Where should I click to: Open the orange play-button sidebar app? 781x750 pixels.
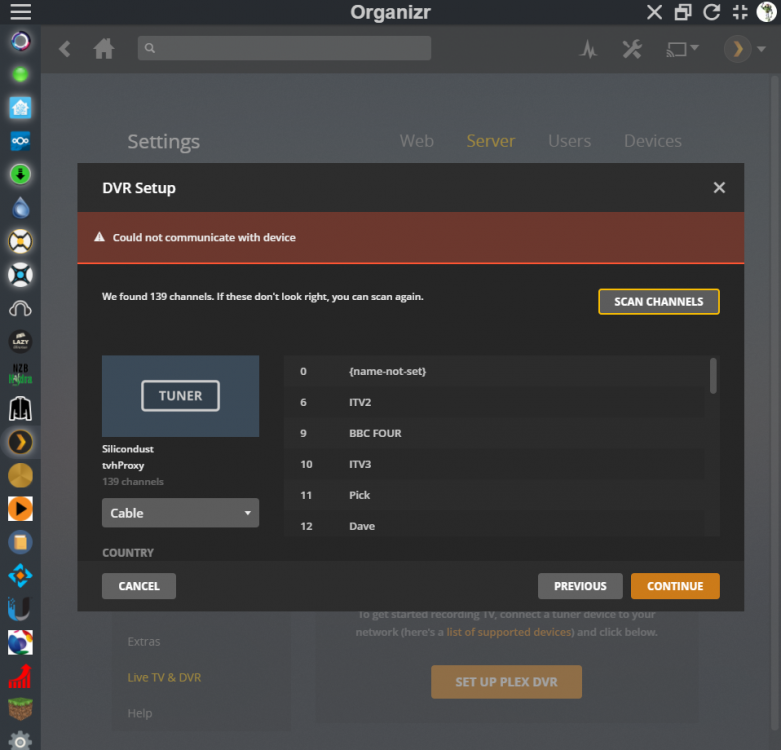click(20, 508)
